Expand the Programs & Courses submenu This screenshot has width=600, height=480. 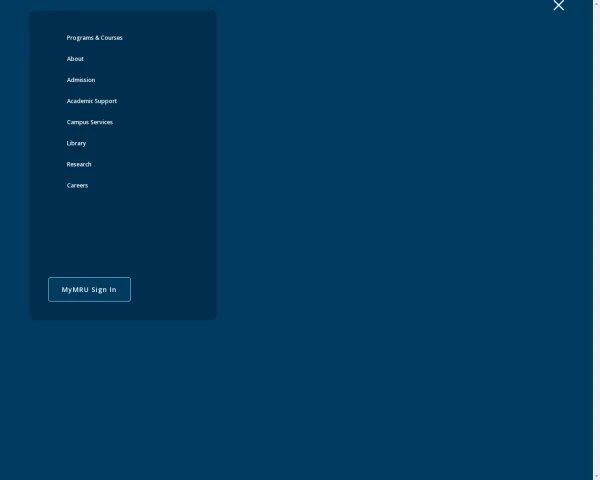click(94, 38)
